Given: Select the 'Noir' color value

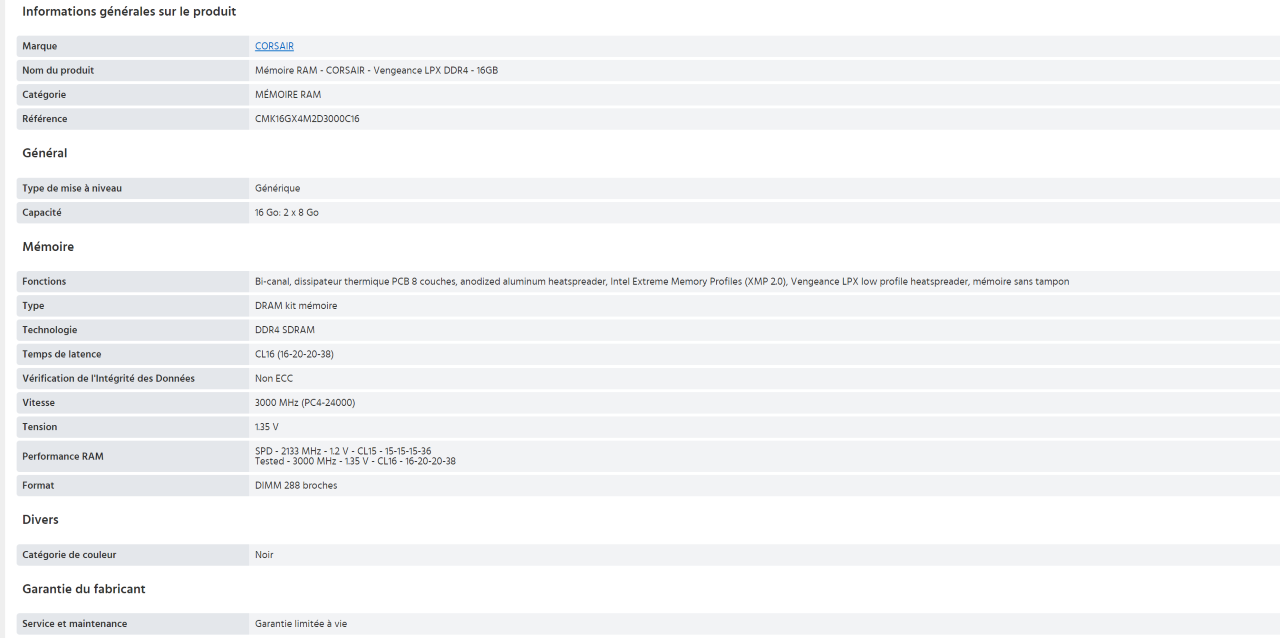Looking at the screenshot, I should pos(264,554).
